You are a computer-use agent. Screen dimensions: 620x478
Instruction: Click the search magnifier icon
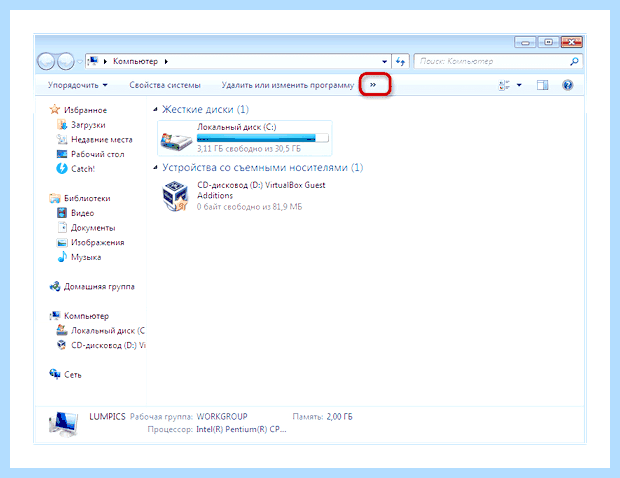(x=574, y=61)
